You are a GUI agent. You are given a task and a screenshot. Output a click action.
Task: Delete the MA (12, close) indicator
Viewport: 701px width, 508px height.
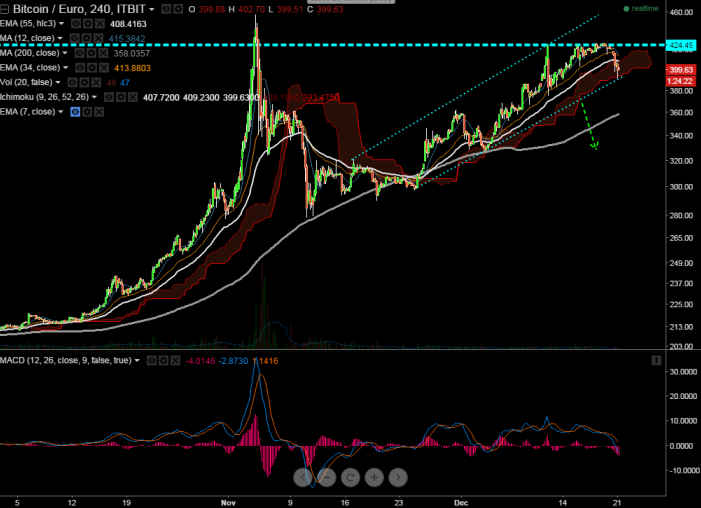pyautogui.click(x=98, y=38)
